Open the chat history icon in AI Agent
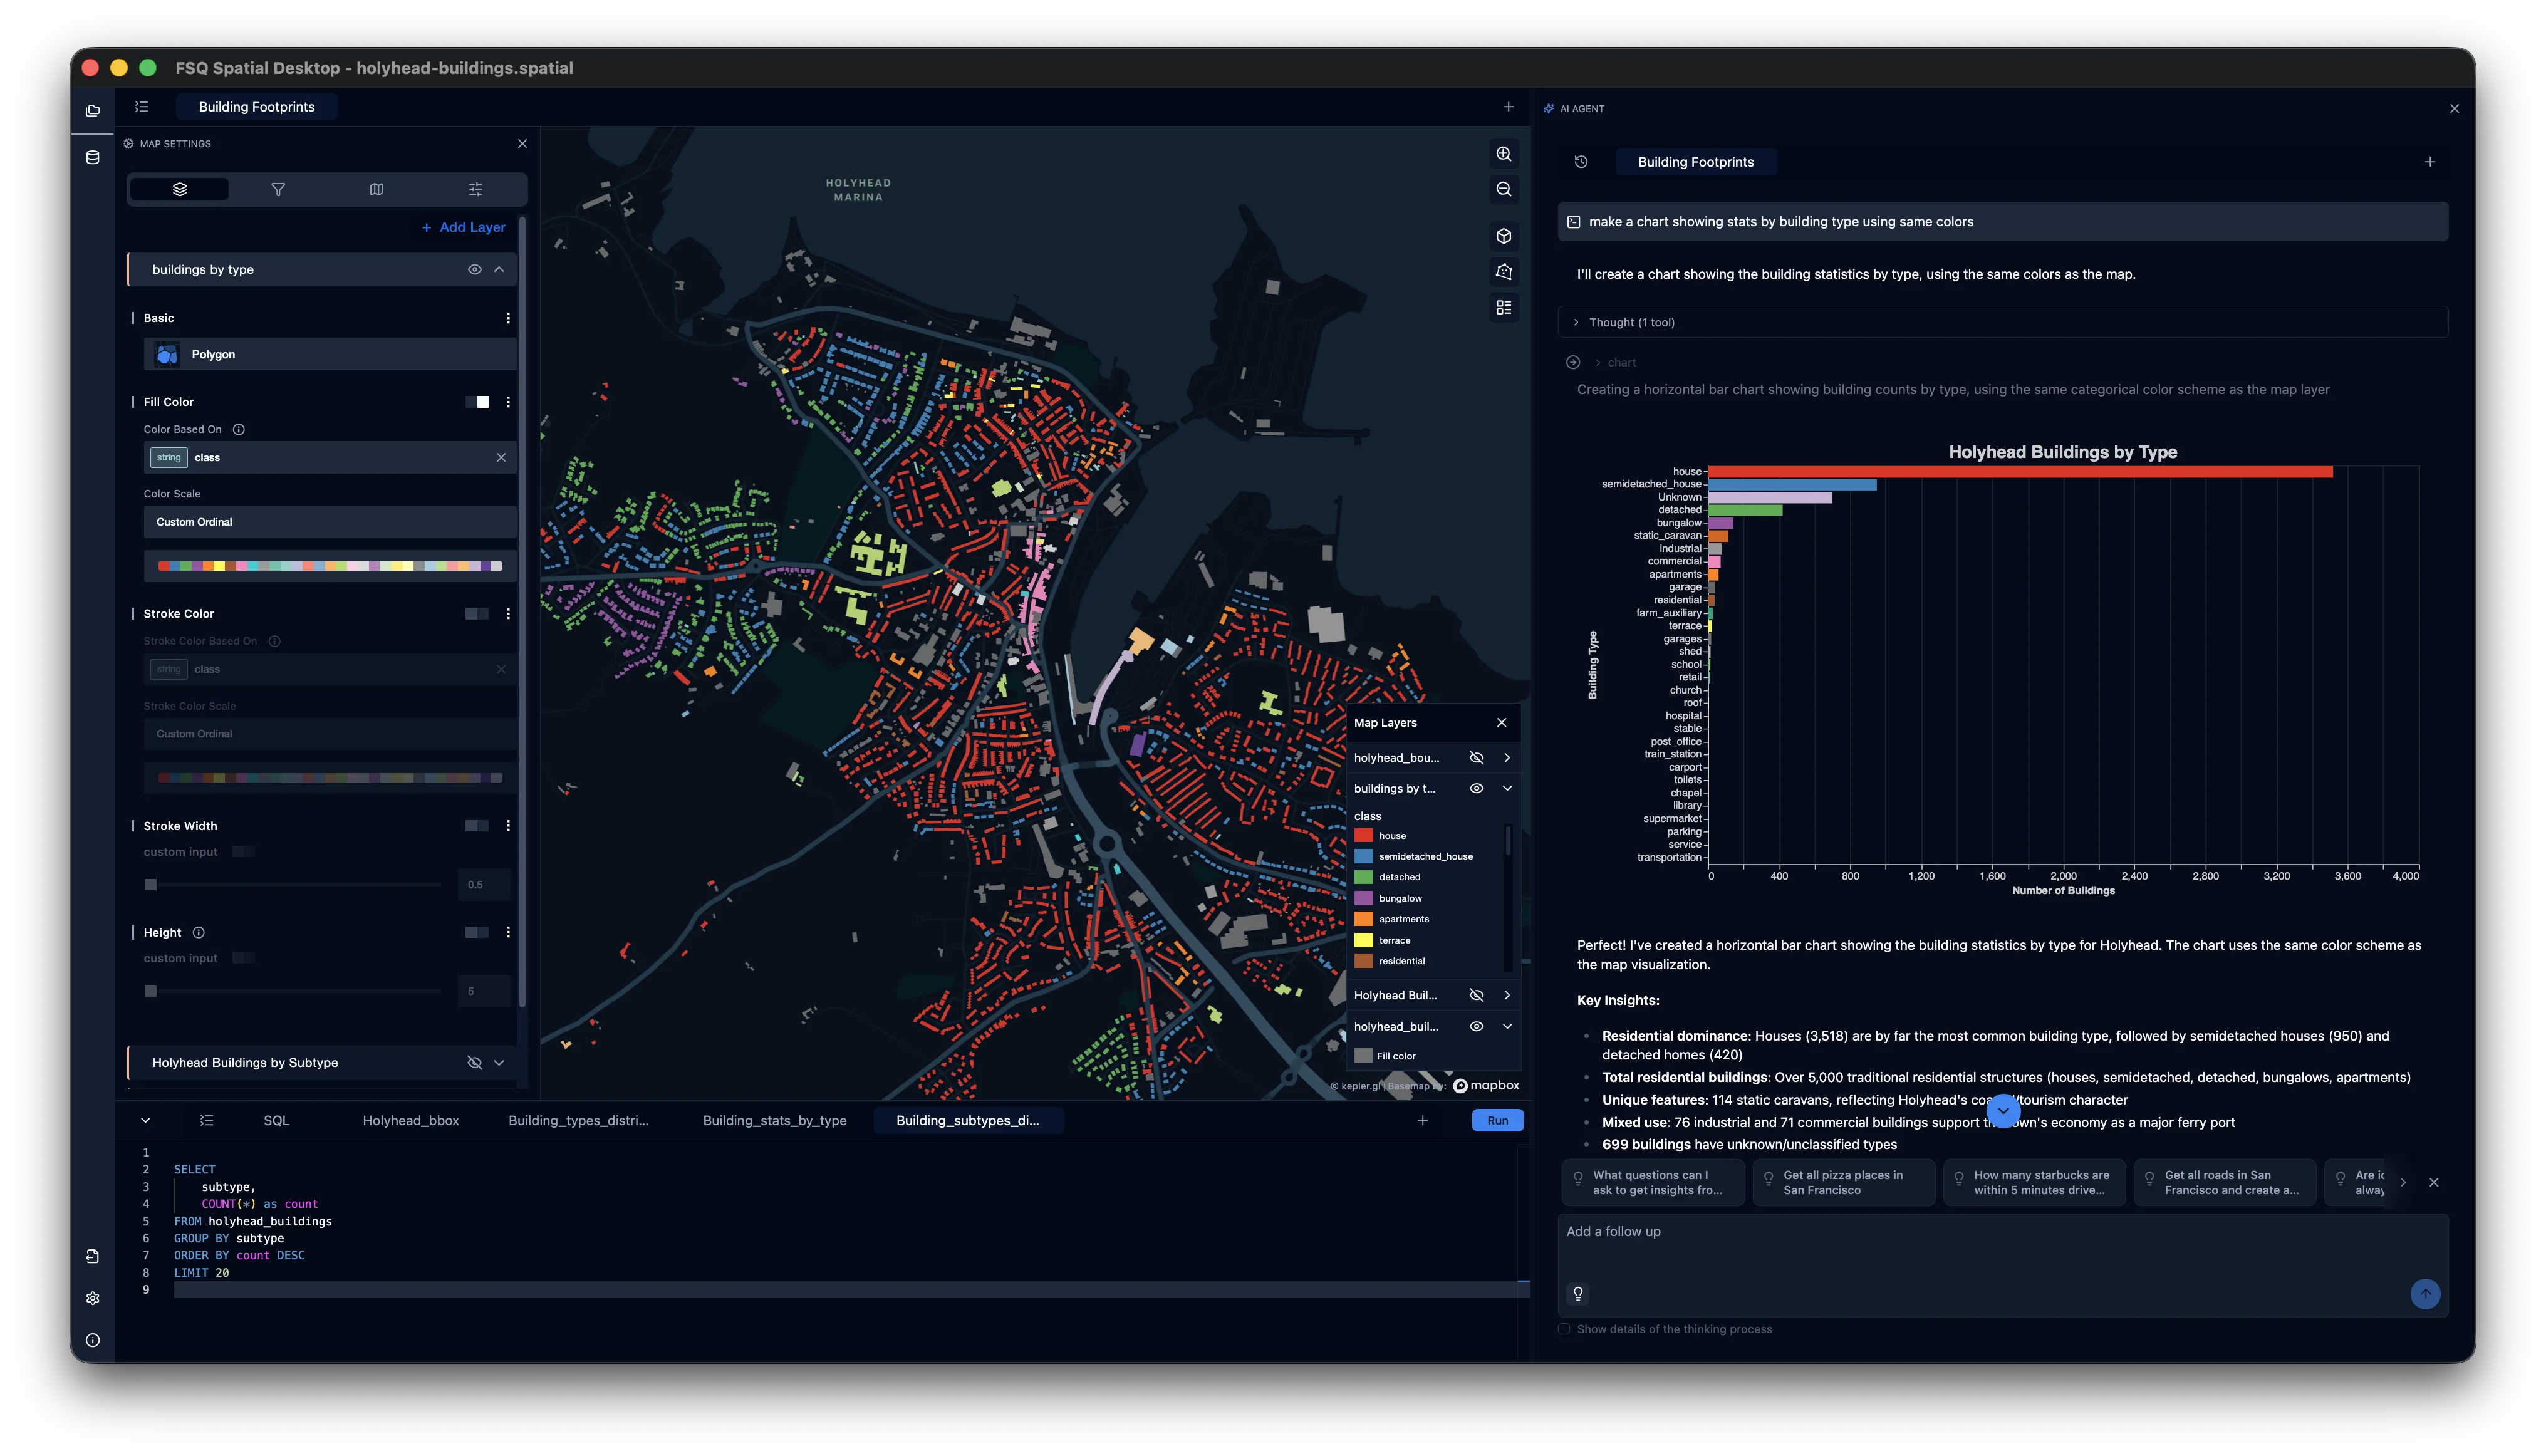 [x=1580, y=162]
